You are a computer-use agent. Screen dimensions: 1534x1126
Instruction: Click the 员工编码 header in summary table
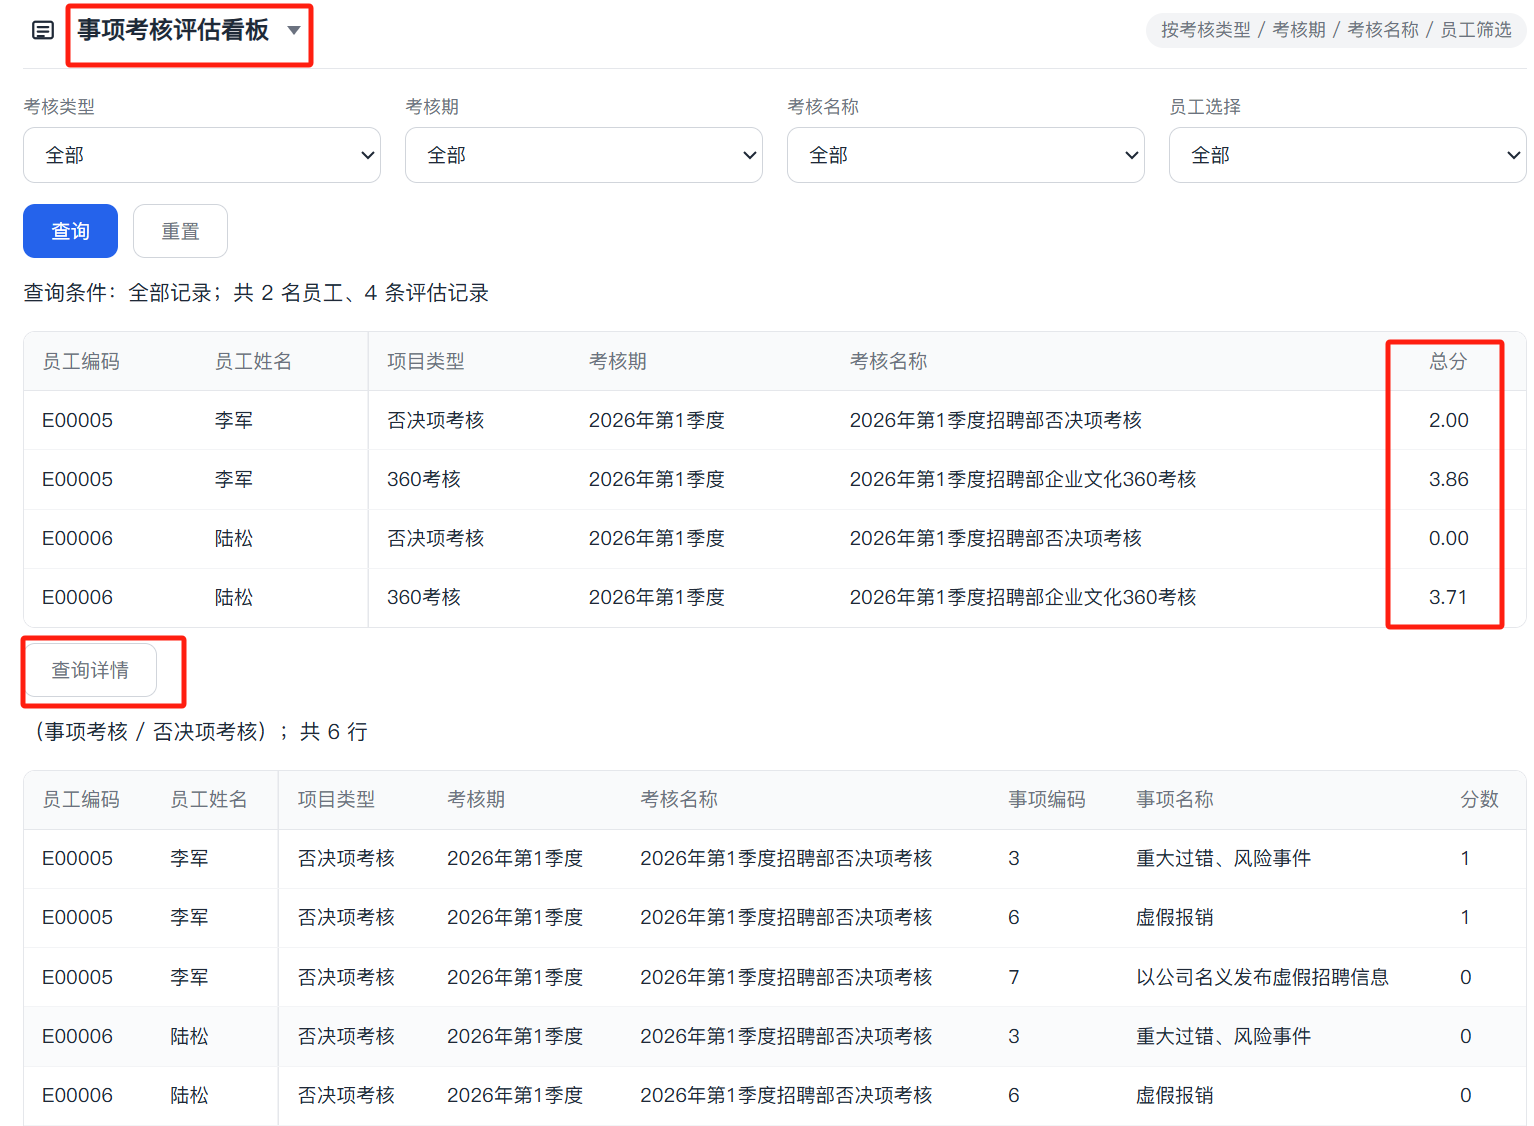[81, 361]
